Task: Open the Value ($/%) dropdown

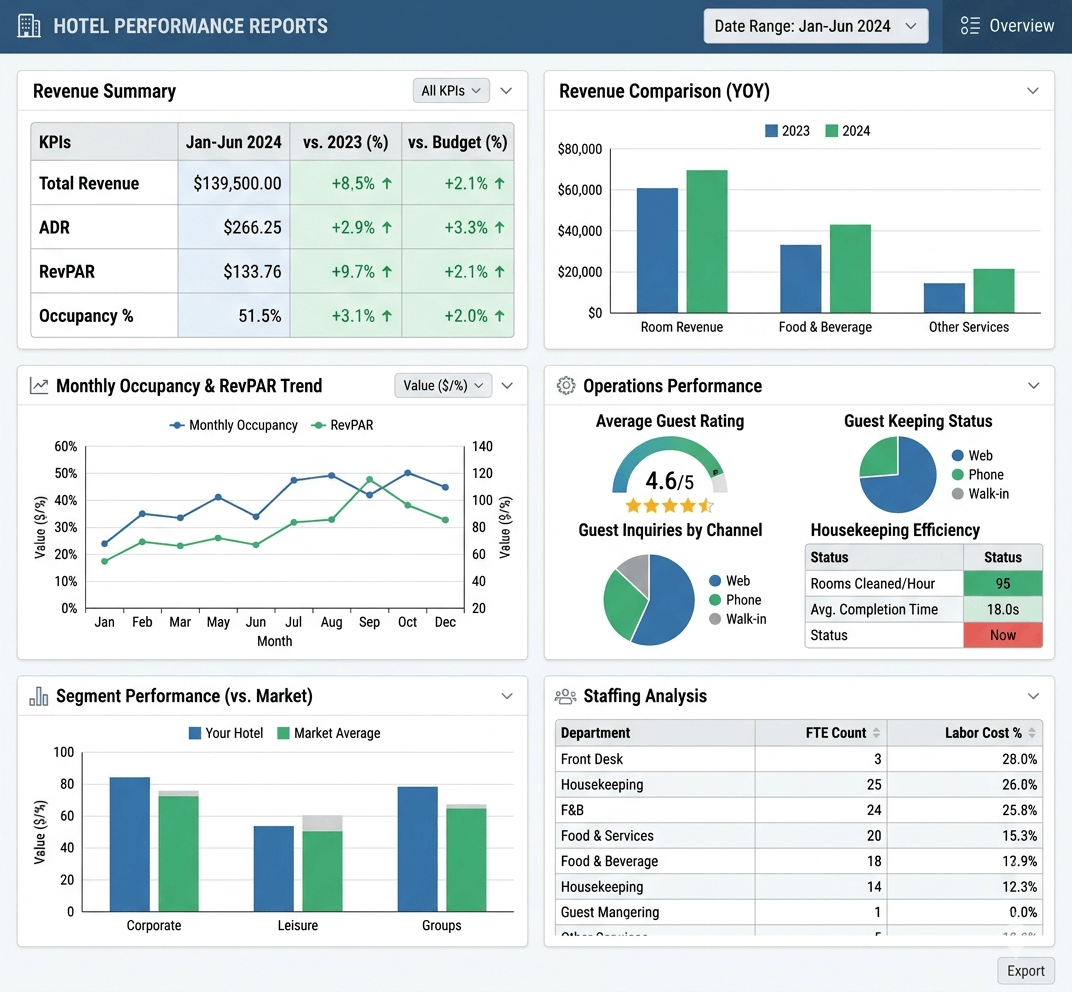Action: coord(443,386)
